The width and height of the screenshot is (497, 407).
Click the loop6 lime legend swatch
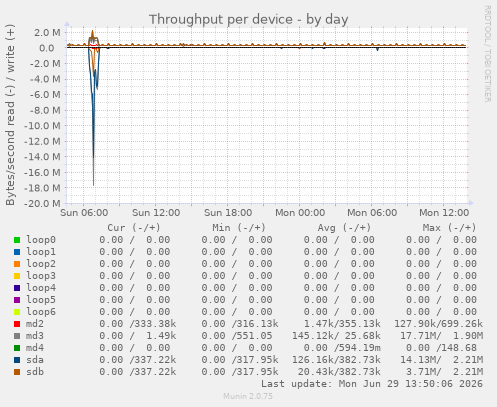point(17,312)
